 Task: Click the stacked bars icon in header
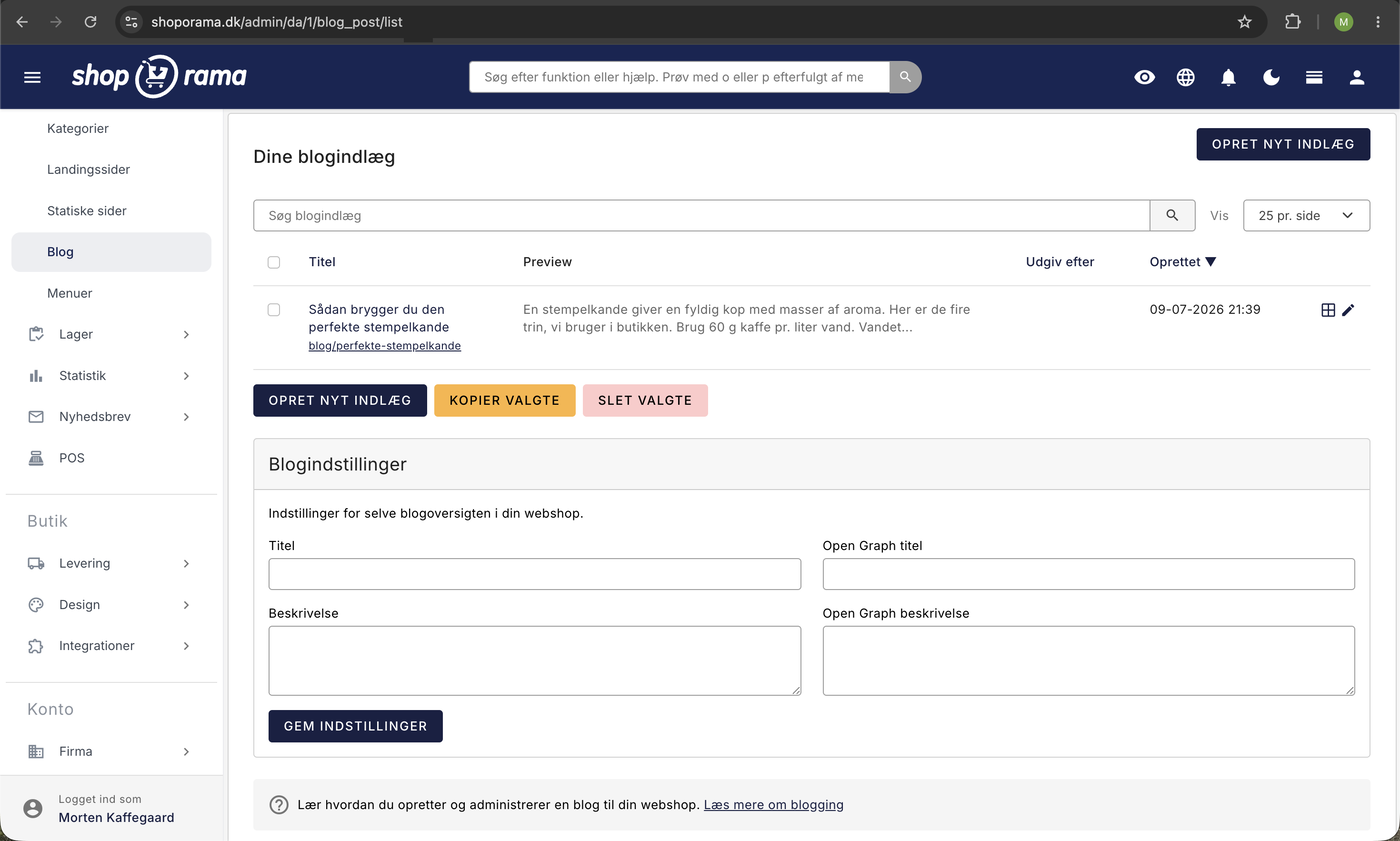(1314, 77)
